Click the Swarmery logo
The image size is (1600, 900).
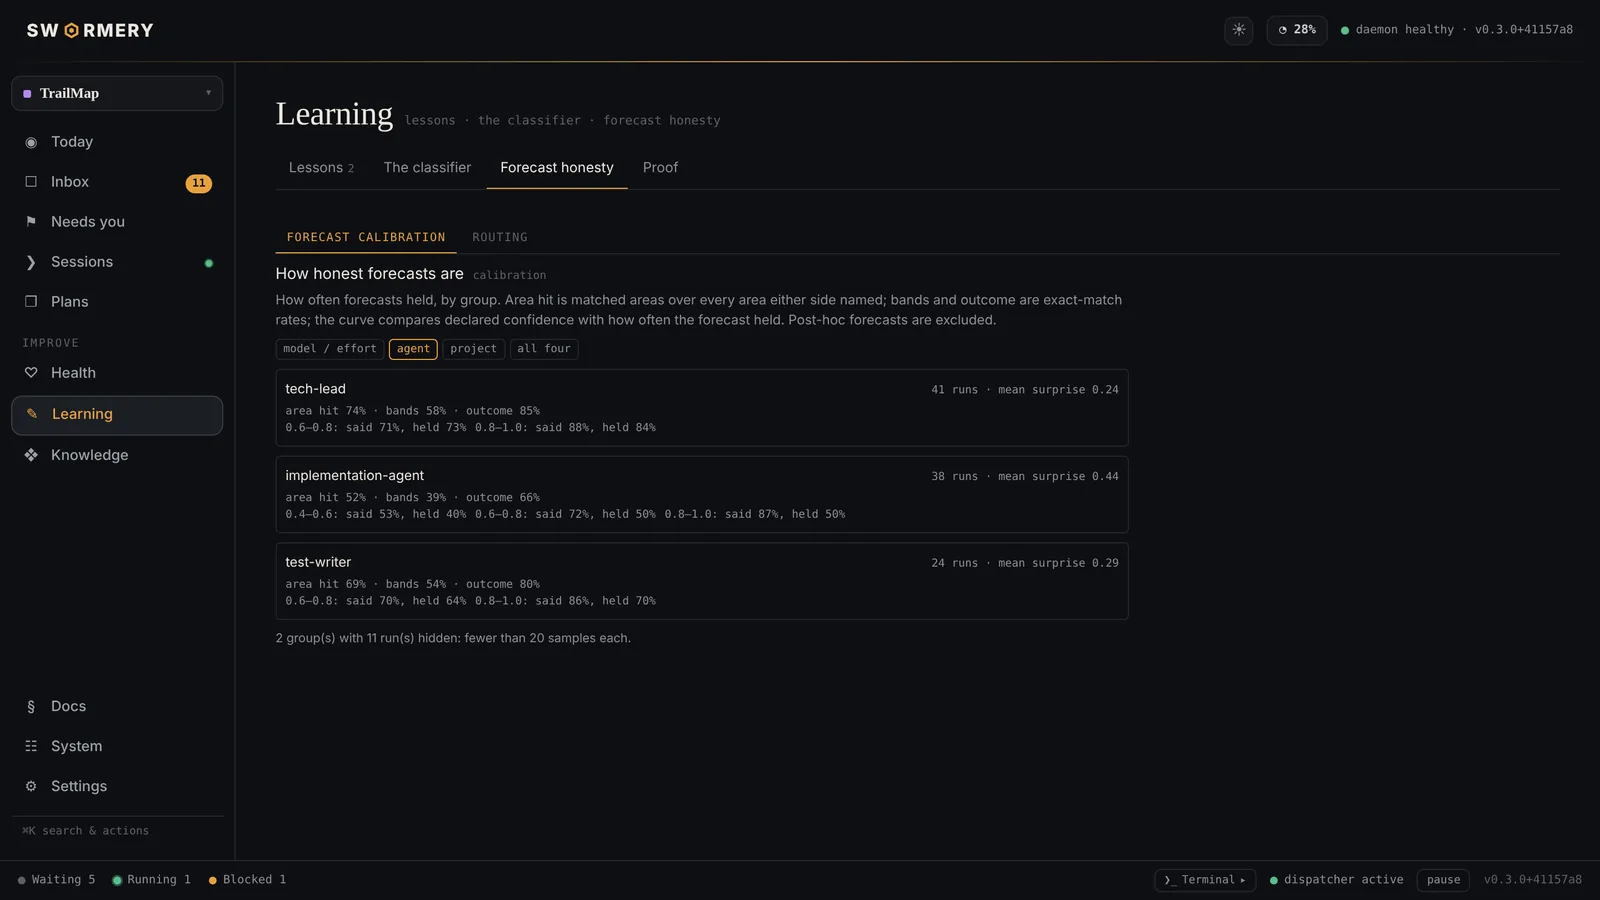pyautogui.click(x=90, y=30)
